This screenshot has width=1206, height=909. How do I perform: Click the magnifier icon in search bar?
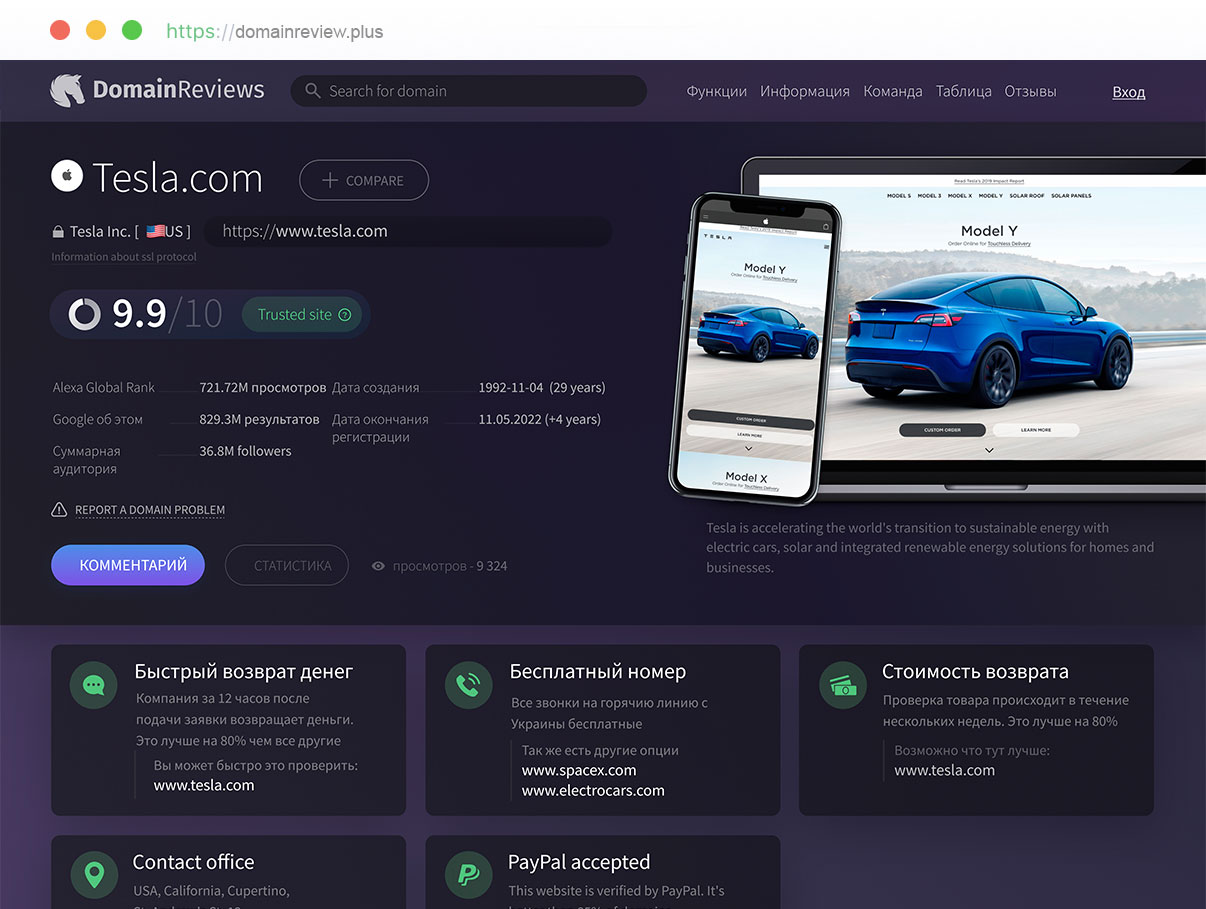tap(313, 91)
